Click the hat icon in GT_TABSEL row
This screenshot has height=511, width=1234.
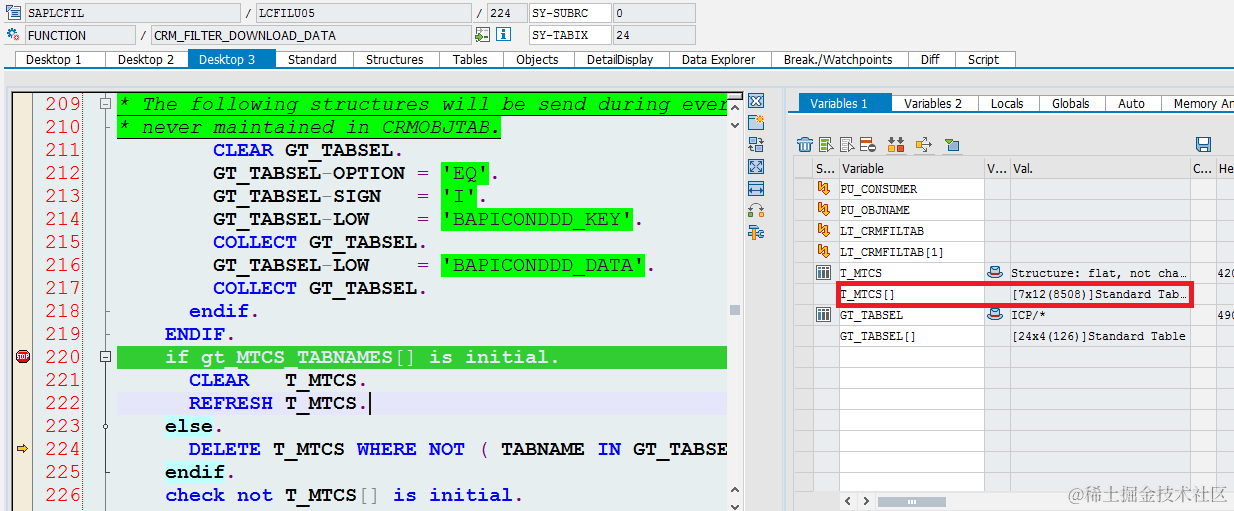[x=995, y=314]
